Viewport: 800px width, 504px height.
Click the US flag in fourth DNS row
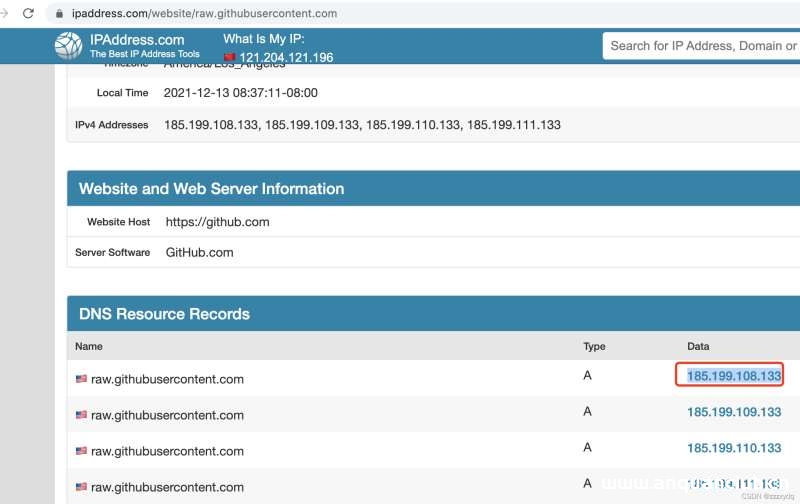pos(81,487)
